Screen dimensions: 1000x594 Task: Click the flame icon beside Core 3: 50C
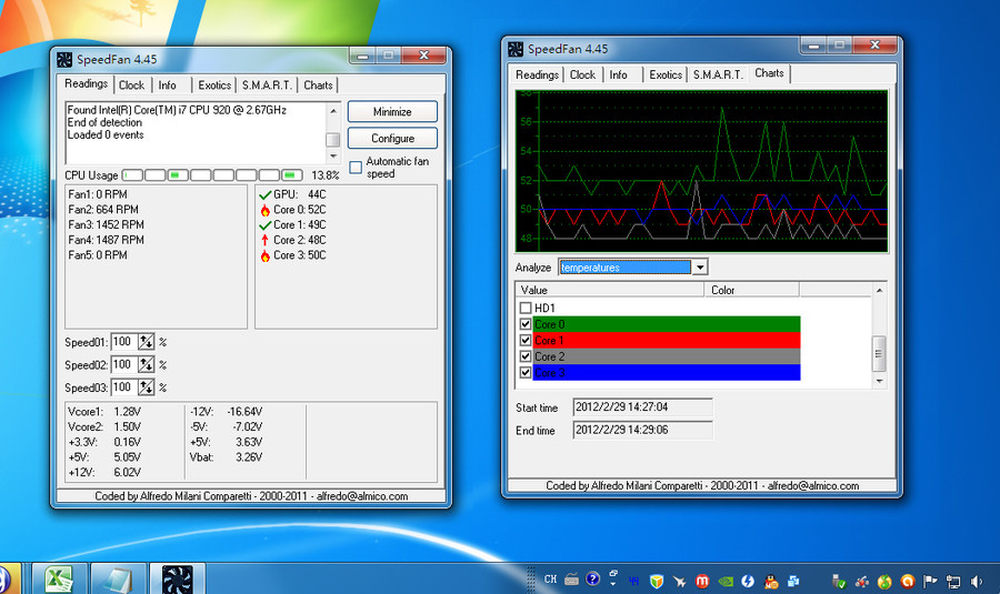click(x=265, y=255)
